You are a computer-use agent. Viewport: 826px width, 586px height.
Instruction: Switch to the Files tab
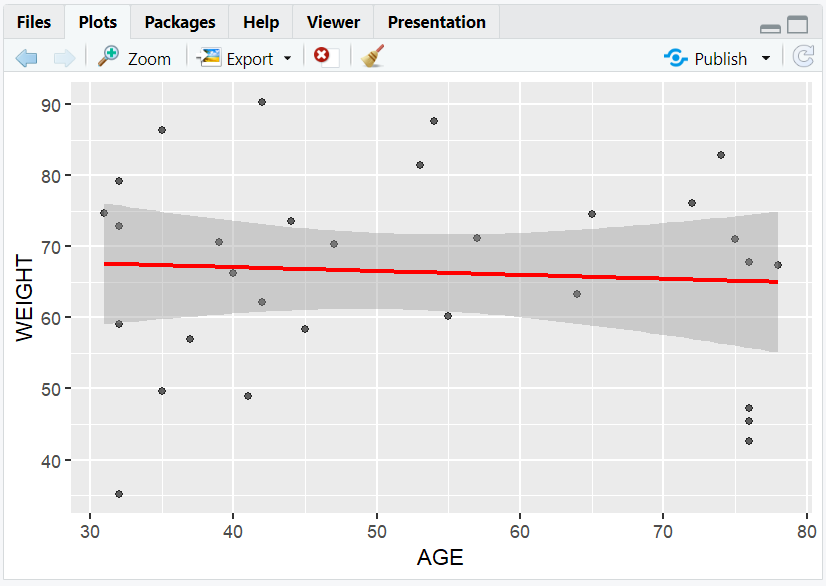coord(35,21)
